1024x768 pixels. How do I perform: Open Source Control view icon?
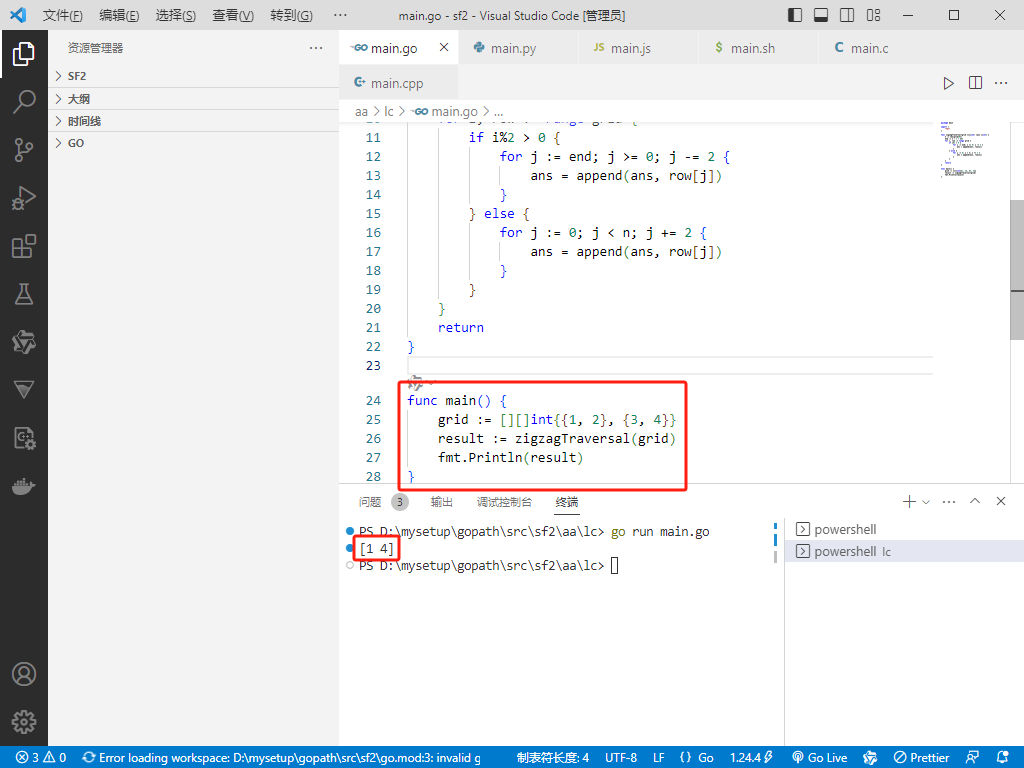click(24, 150)
